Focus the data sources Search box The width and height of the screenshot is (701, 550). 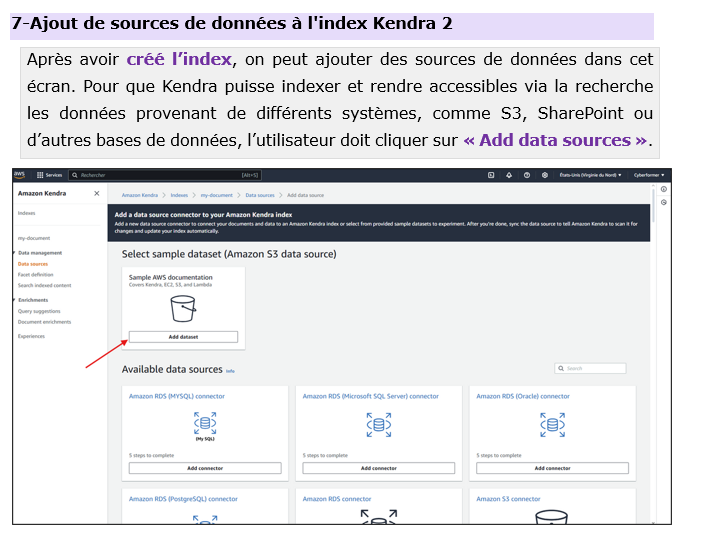[590, 368]
